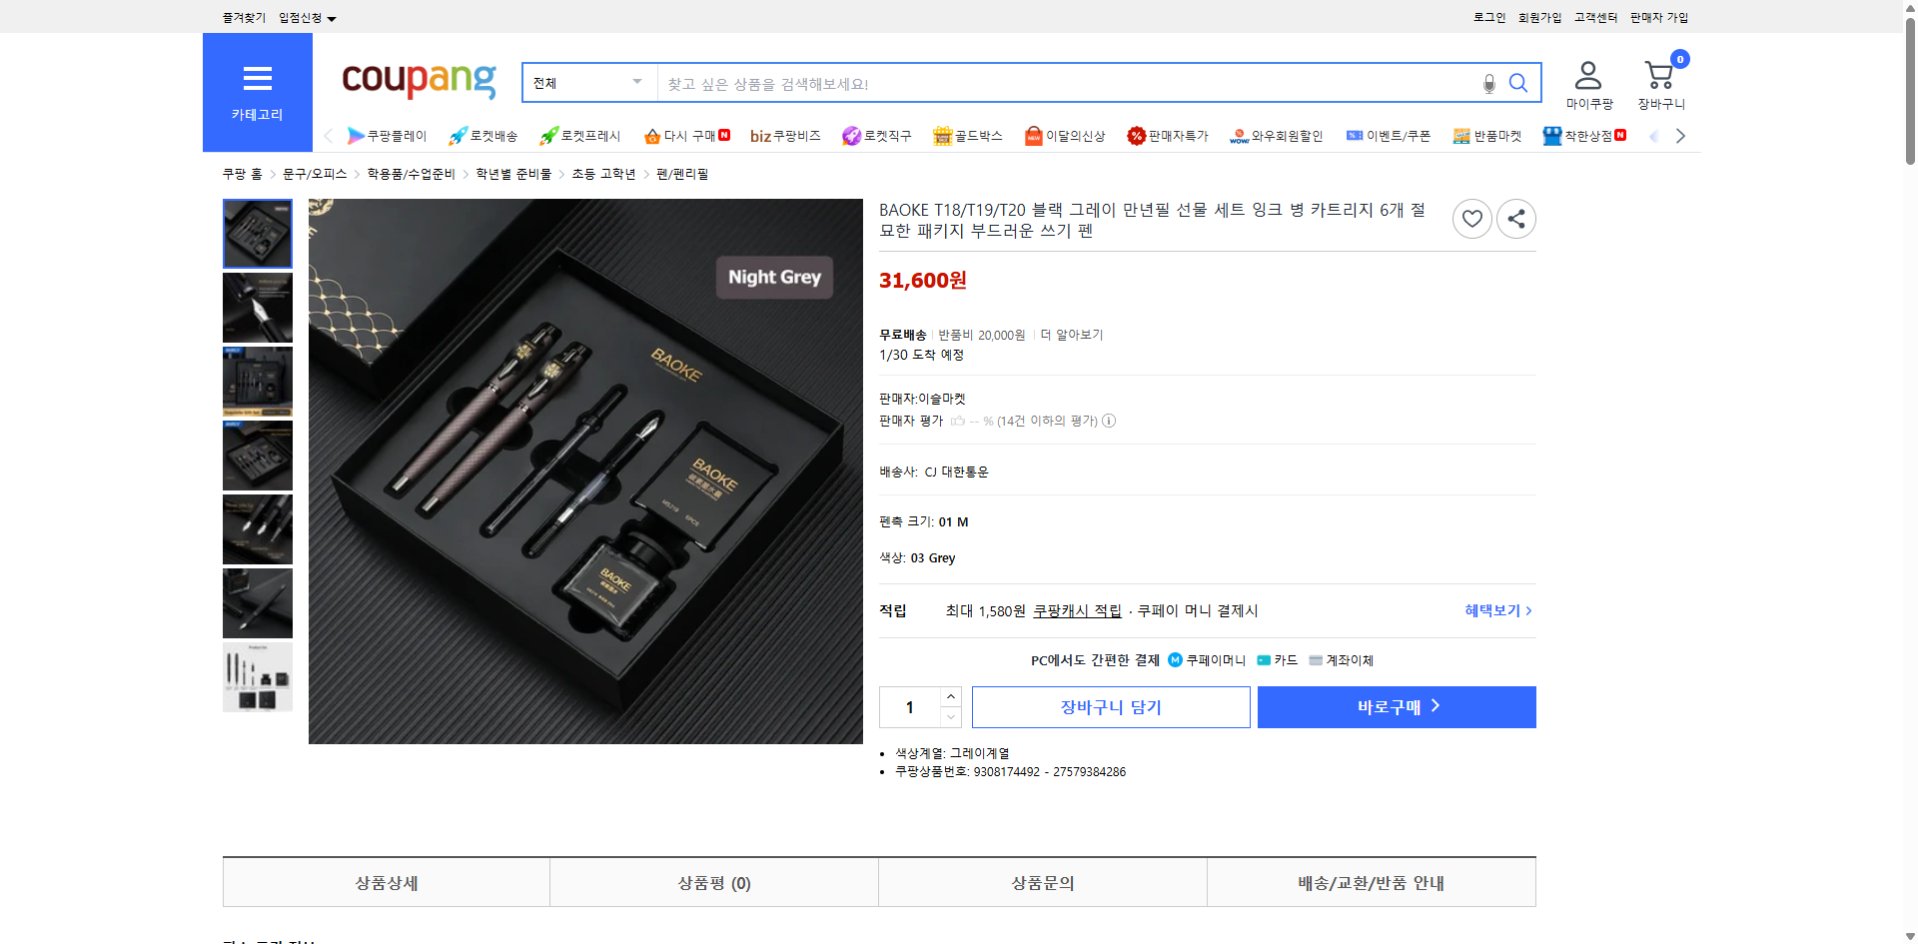Open the 배송/교환/반품 안내 tab
This screenshot has height=944, width=1918.
click(x=1371, y=882)
